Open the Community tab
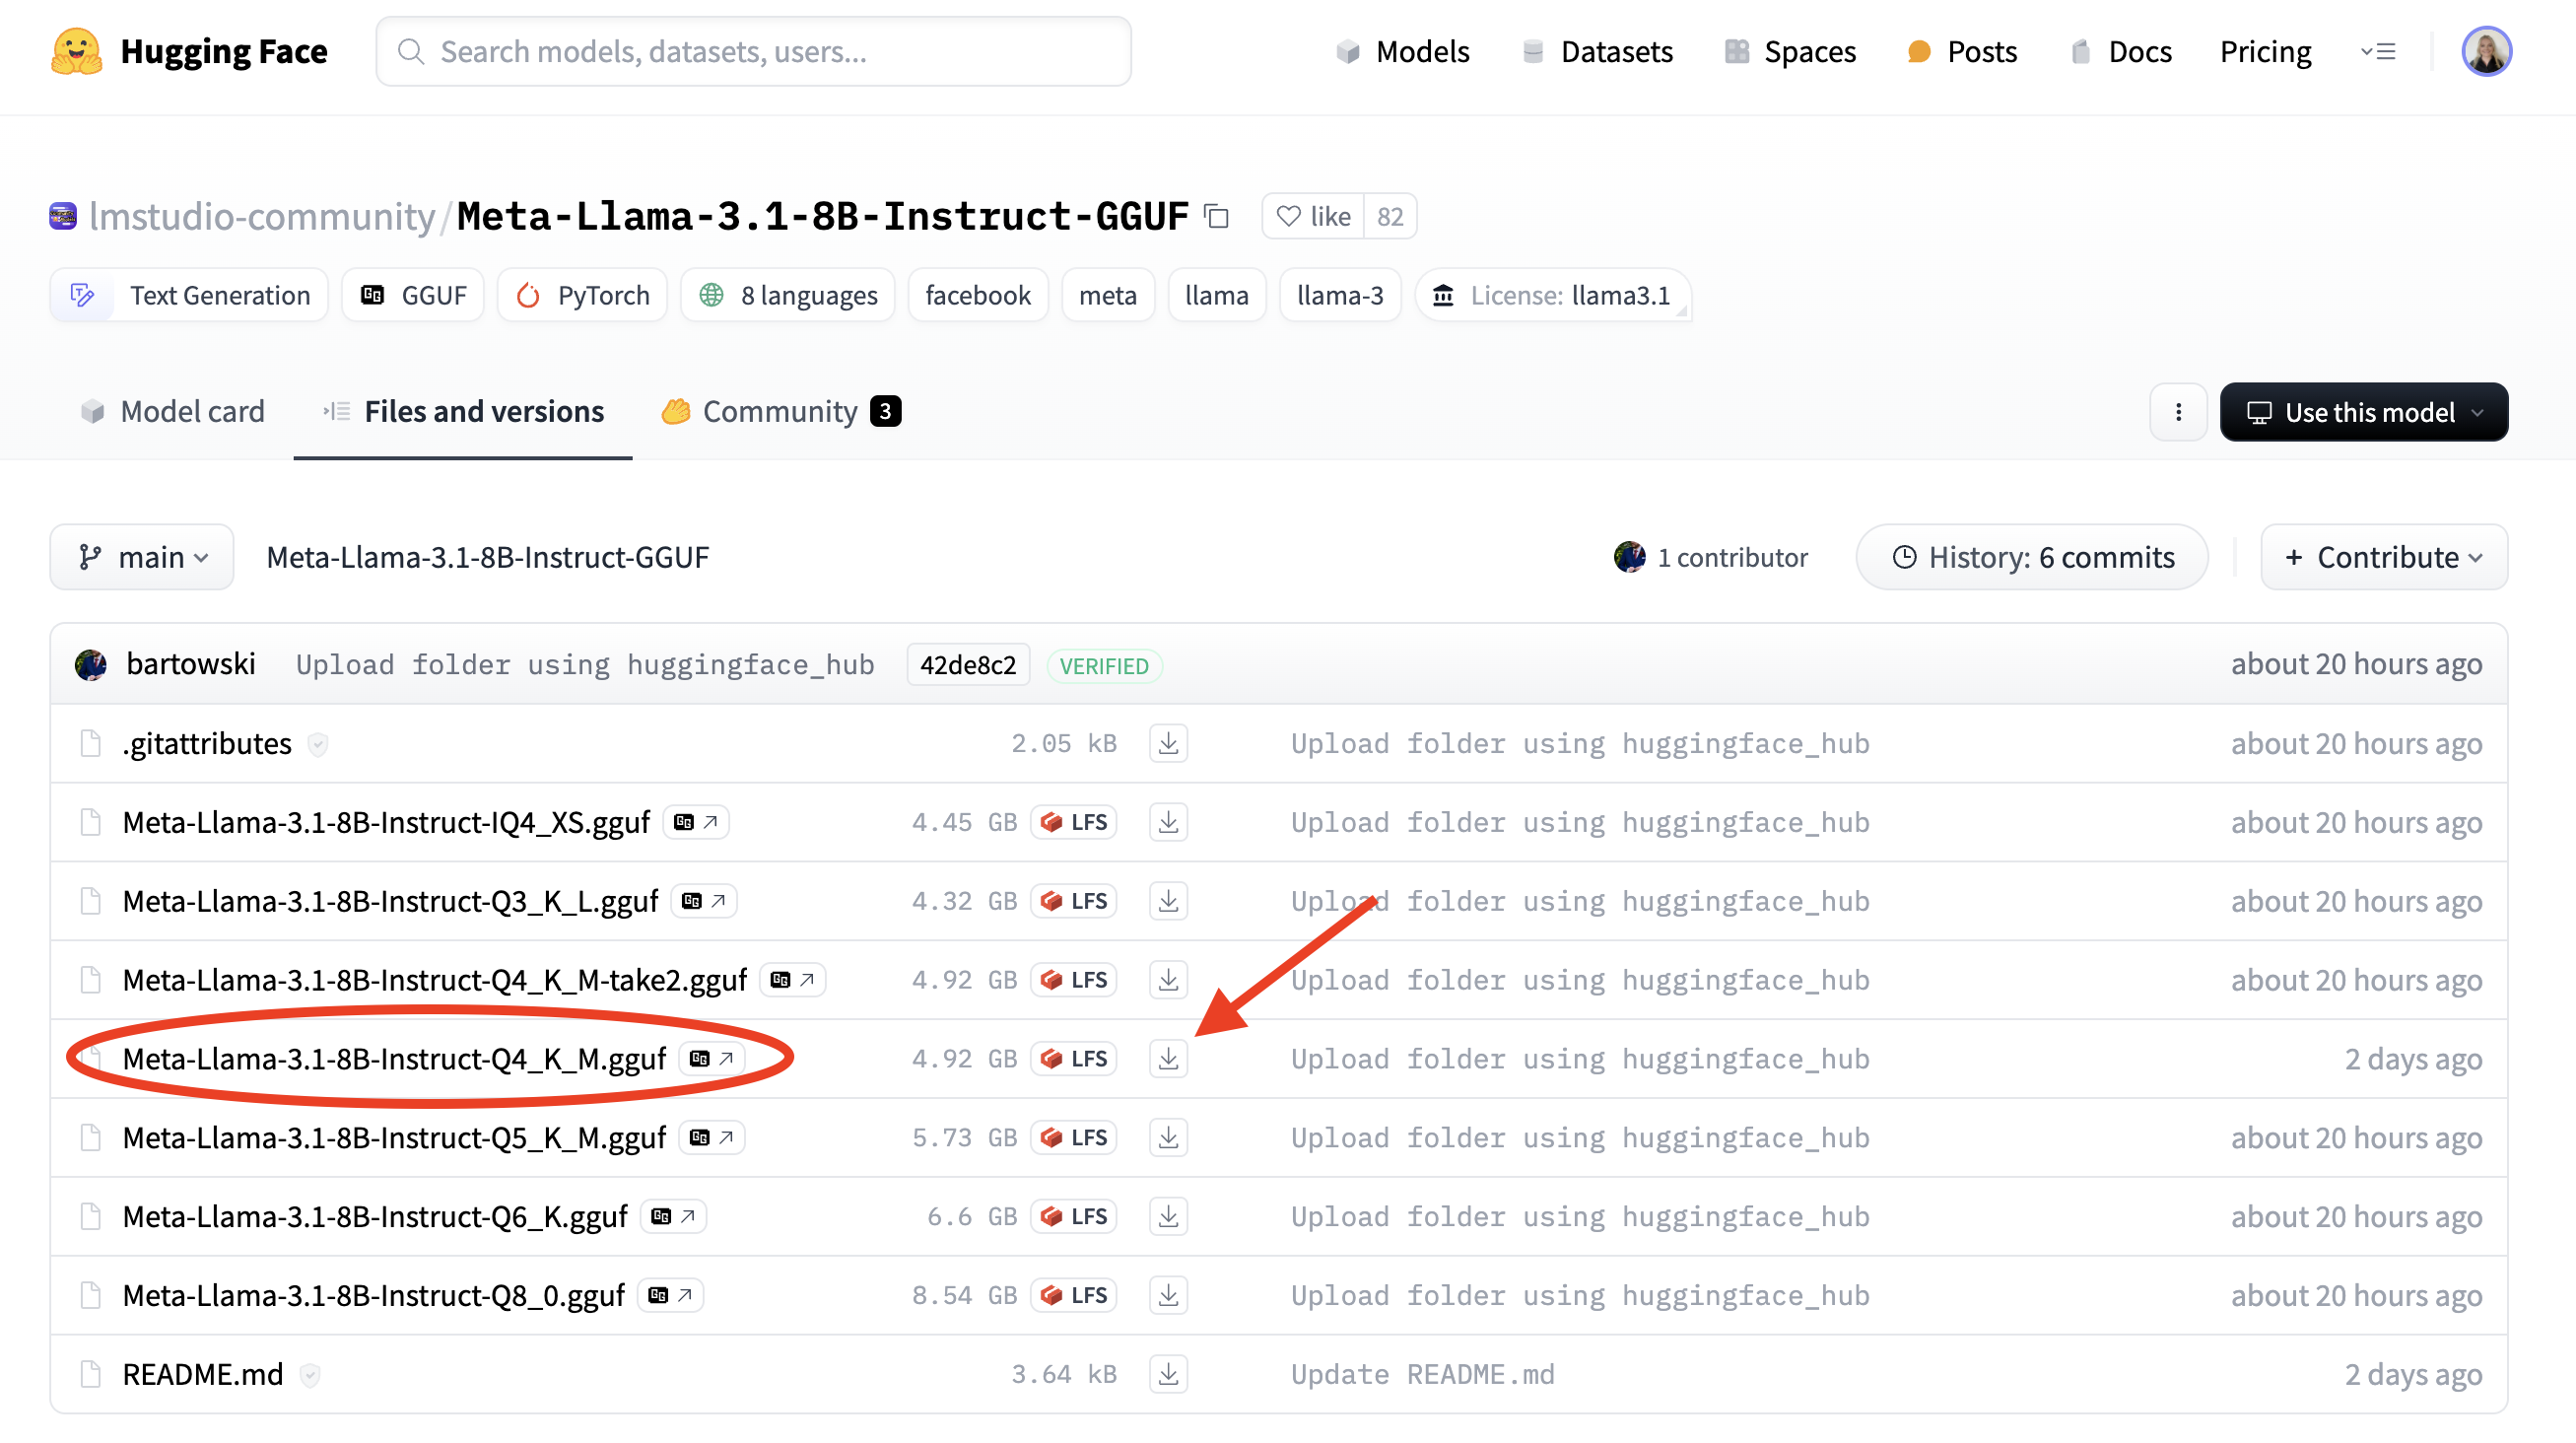This screenshot has width=2576, height=1443. tap(781, 411)
